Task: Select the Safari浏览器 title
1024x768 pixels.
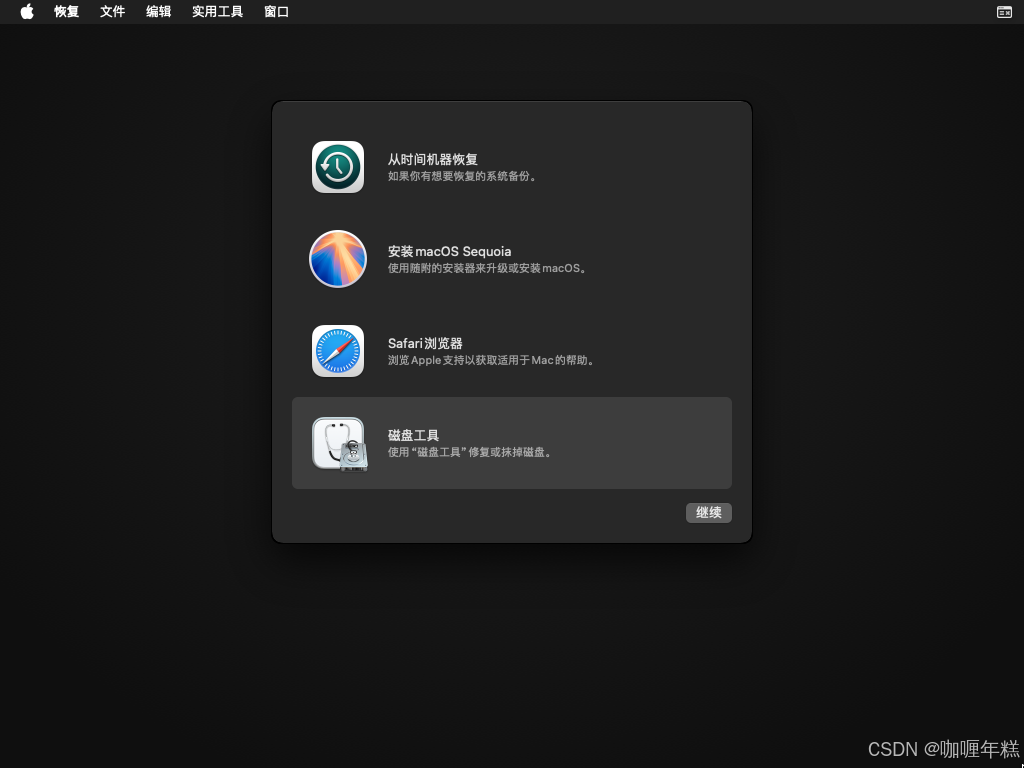Action: (425, 344)
